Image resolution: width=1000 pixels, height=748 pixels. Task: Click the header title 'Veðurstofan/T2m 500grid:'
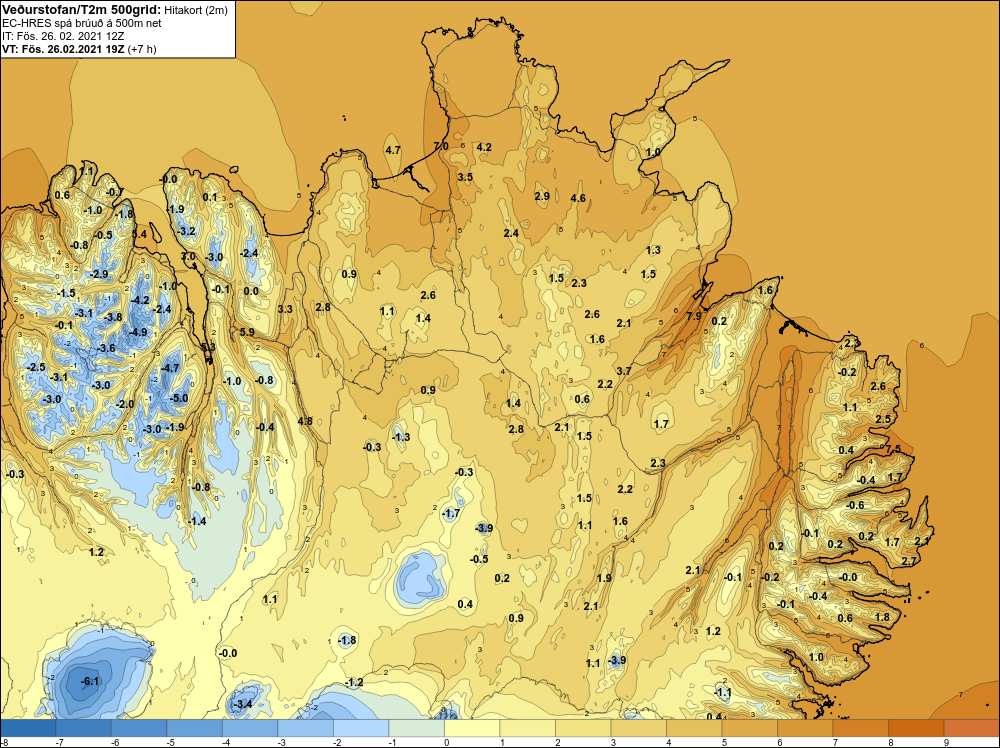[x=82, y=10]
